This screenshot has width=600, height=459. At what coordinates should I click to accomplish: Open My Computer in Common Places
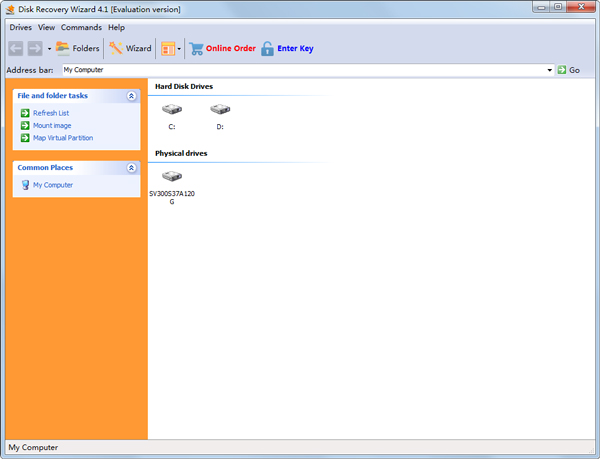(x=53, y=185)
